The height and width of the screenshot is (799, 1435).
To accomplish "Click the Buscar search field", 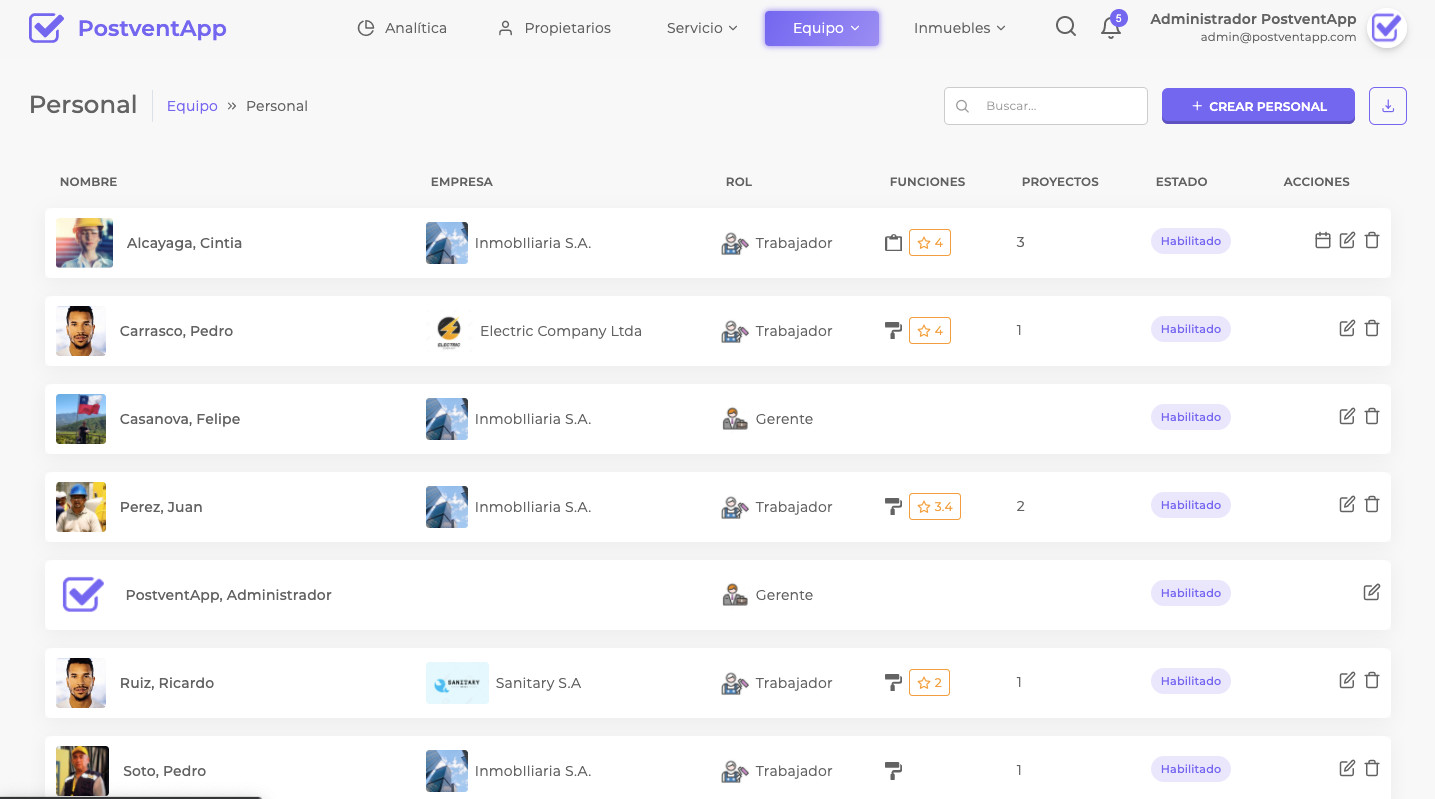I will 1058,106.
